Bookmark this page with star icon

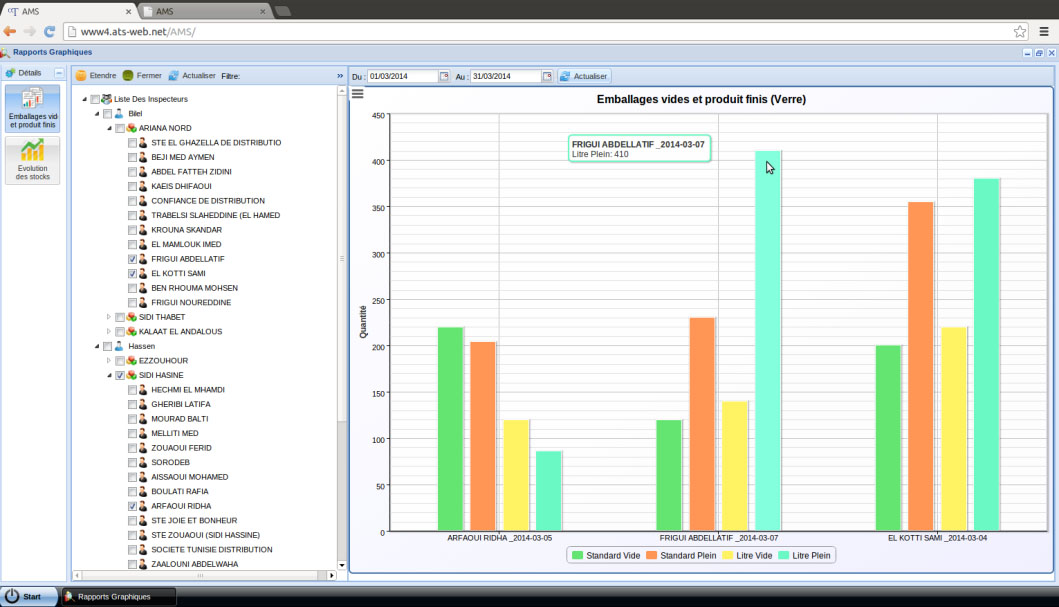[x=1019, y=31]
